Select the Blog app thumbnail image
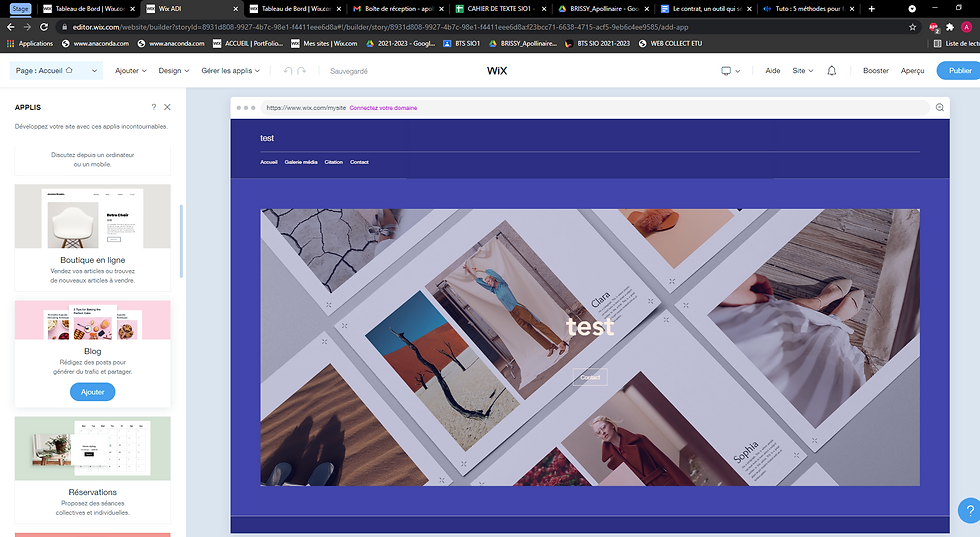 (x=92, y=320)
